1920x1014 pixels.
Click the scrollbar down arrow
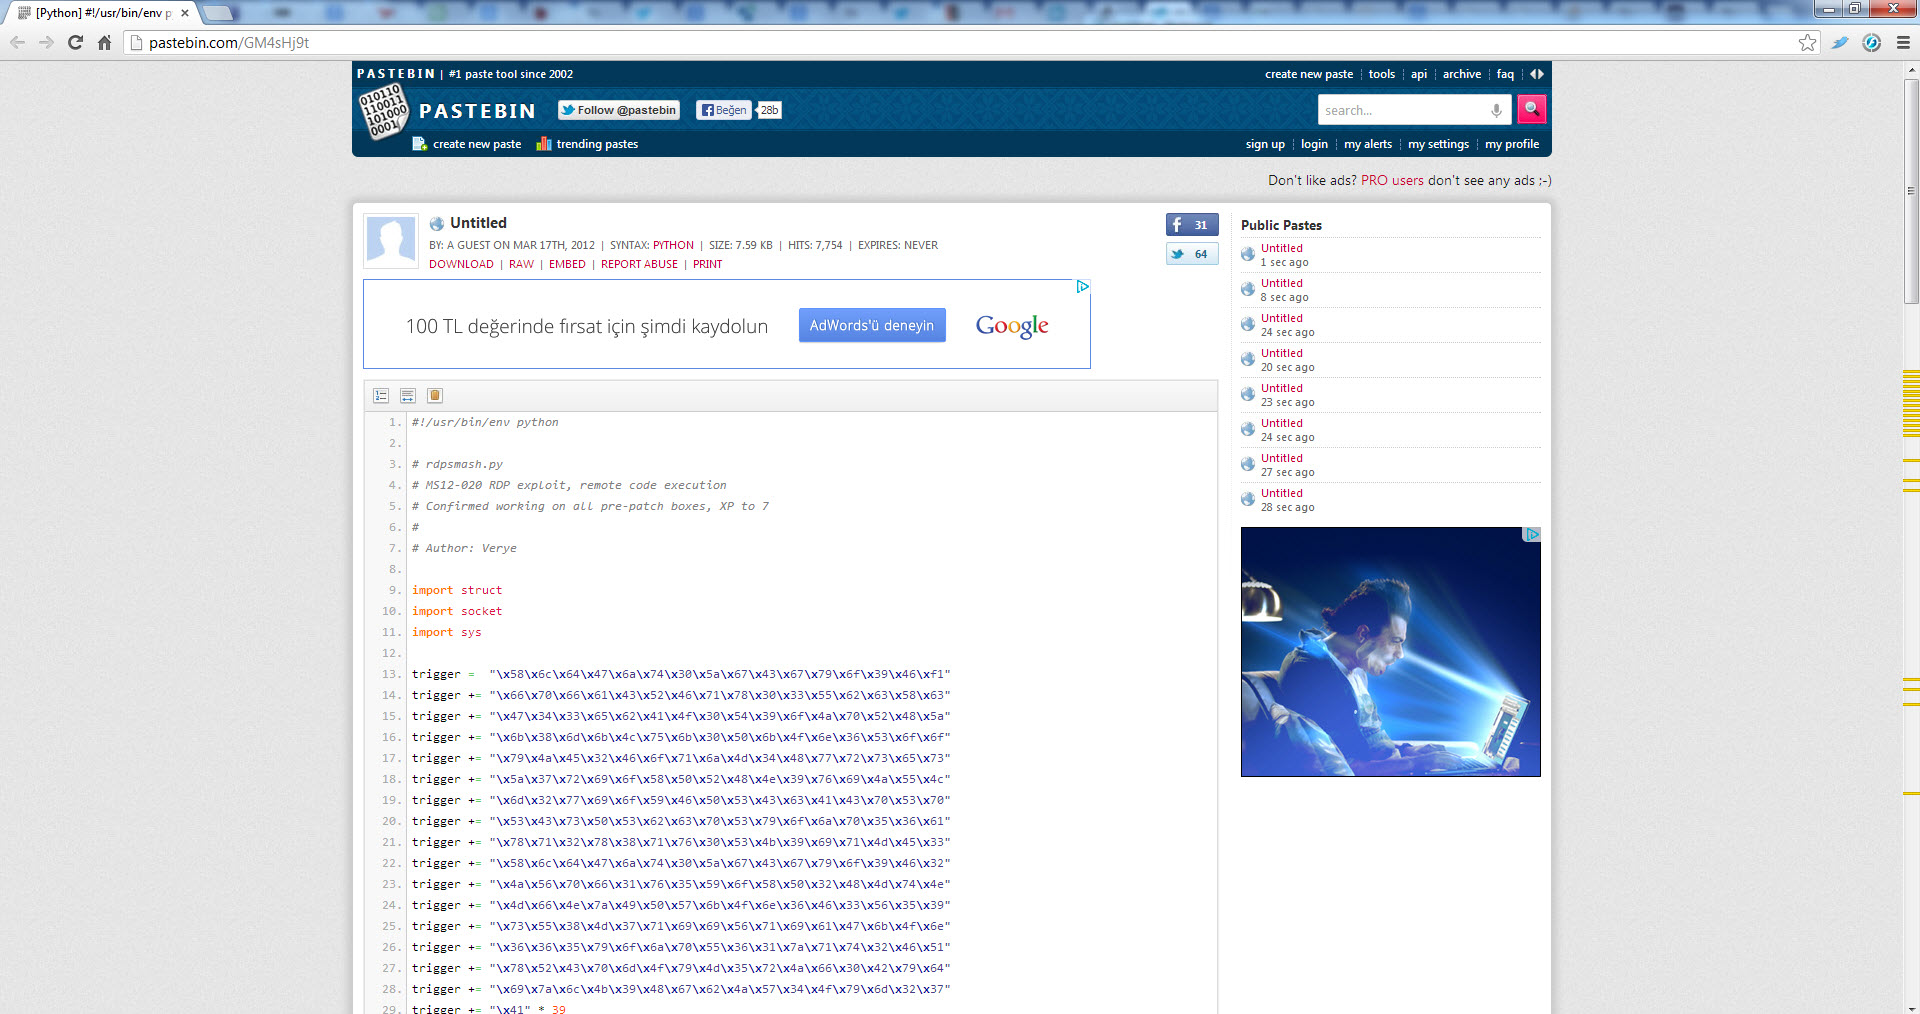(1911, 1006)
